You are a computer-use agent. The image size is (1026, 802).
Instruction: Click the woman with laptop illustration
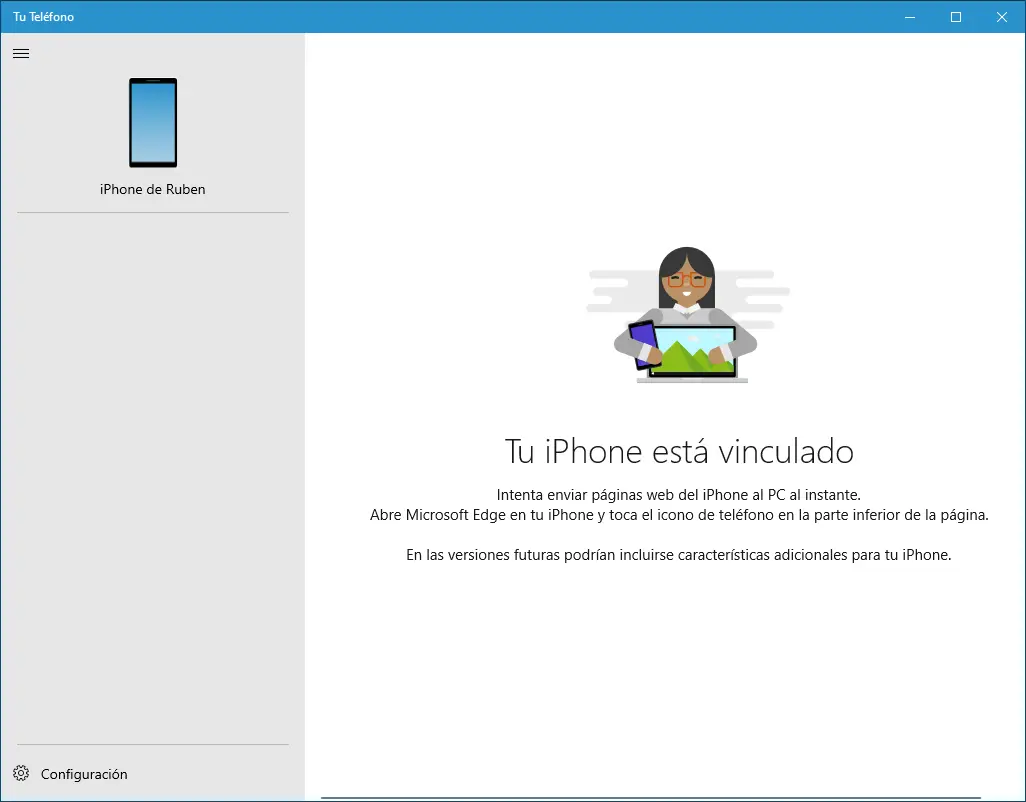687,315
